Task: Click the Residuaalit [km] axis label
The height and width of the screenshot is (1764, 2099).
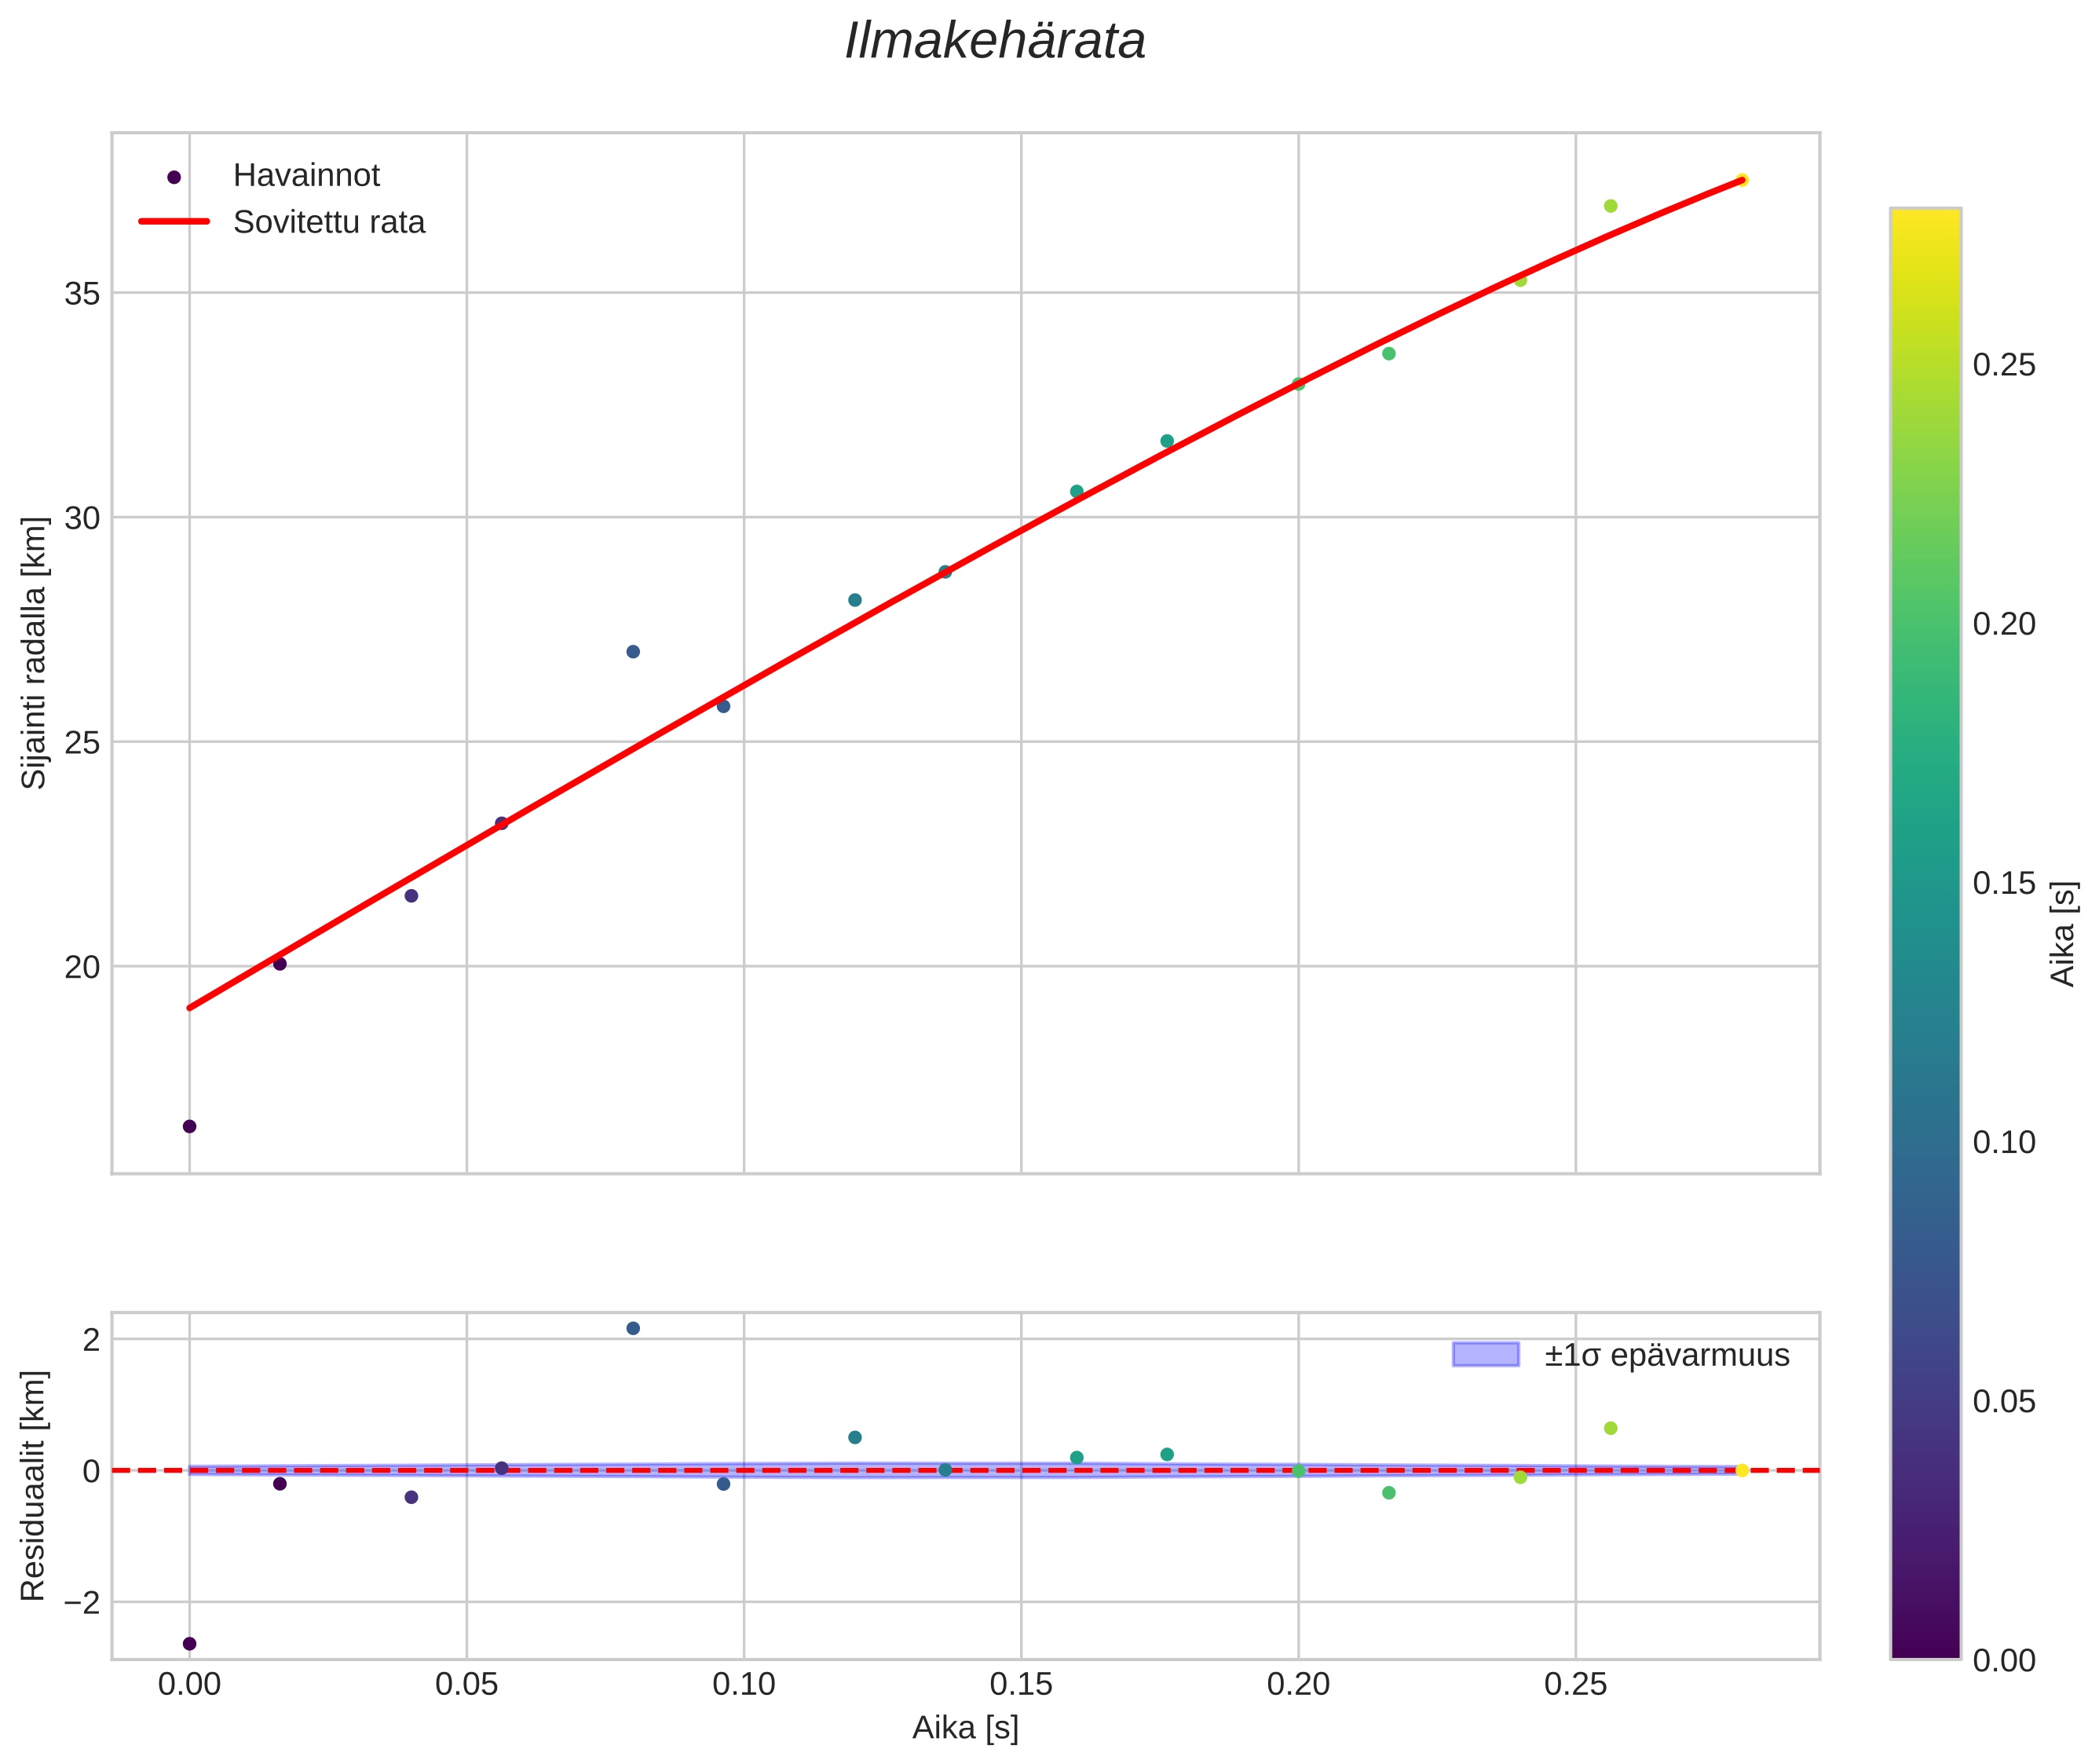Action: point(34,1485)
